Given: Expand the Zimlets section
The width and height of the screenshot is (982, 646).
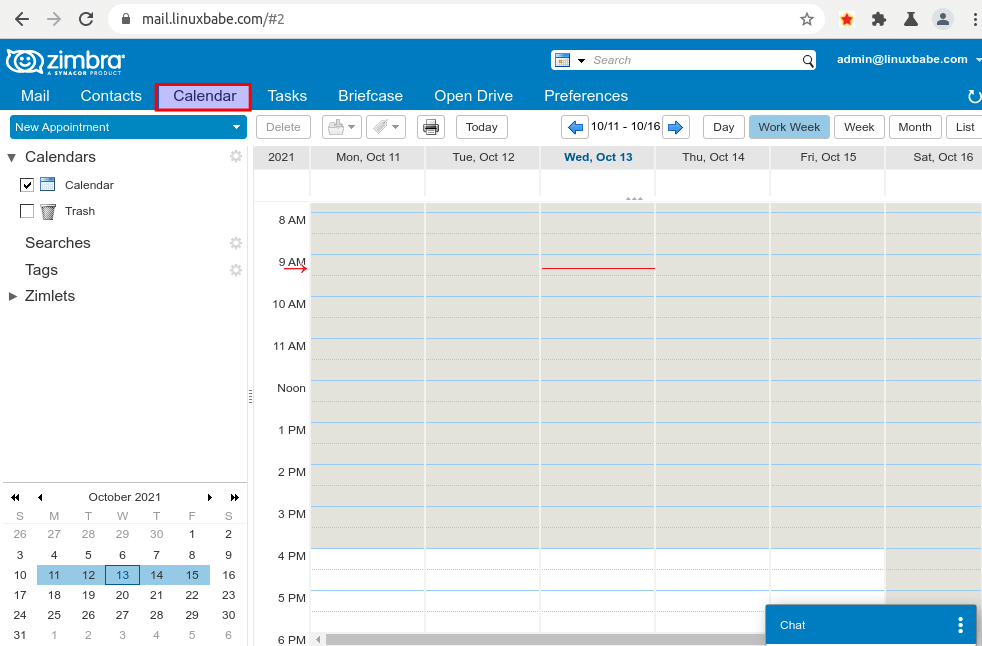Looking at the screenshot, I should (13, 296).
